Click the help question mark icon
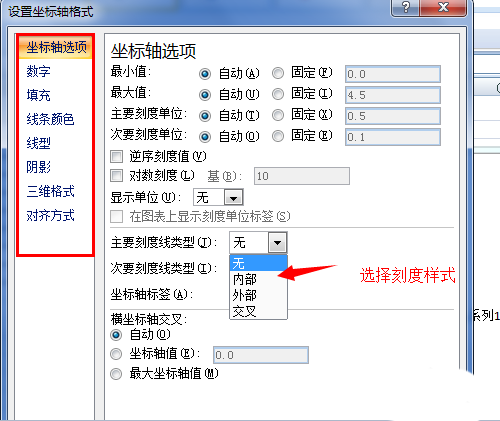 coord(405,7)
